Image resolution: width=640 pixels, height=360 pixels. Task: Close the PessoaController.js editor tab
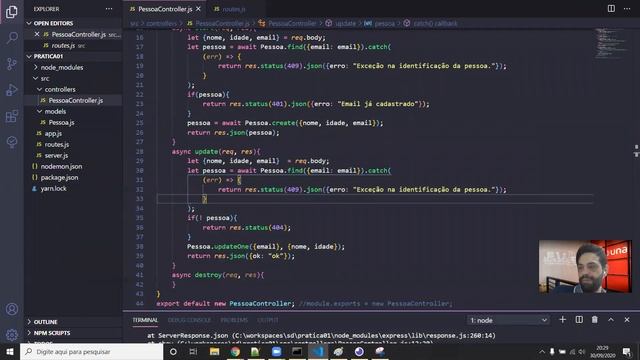pyautogui.click(x=198, y=9)
